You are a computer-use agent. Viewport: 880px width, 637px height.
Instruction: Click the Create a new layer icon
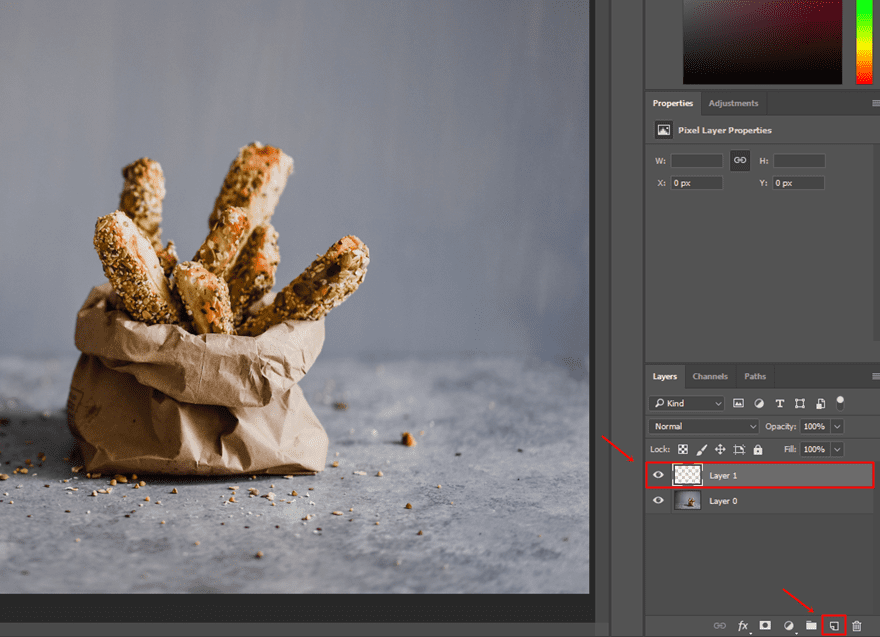834,626
